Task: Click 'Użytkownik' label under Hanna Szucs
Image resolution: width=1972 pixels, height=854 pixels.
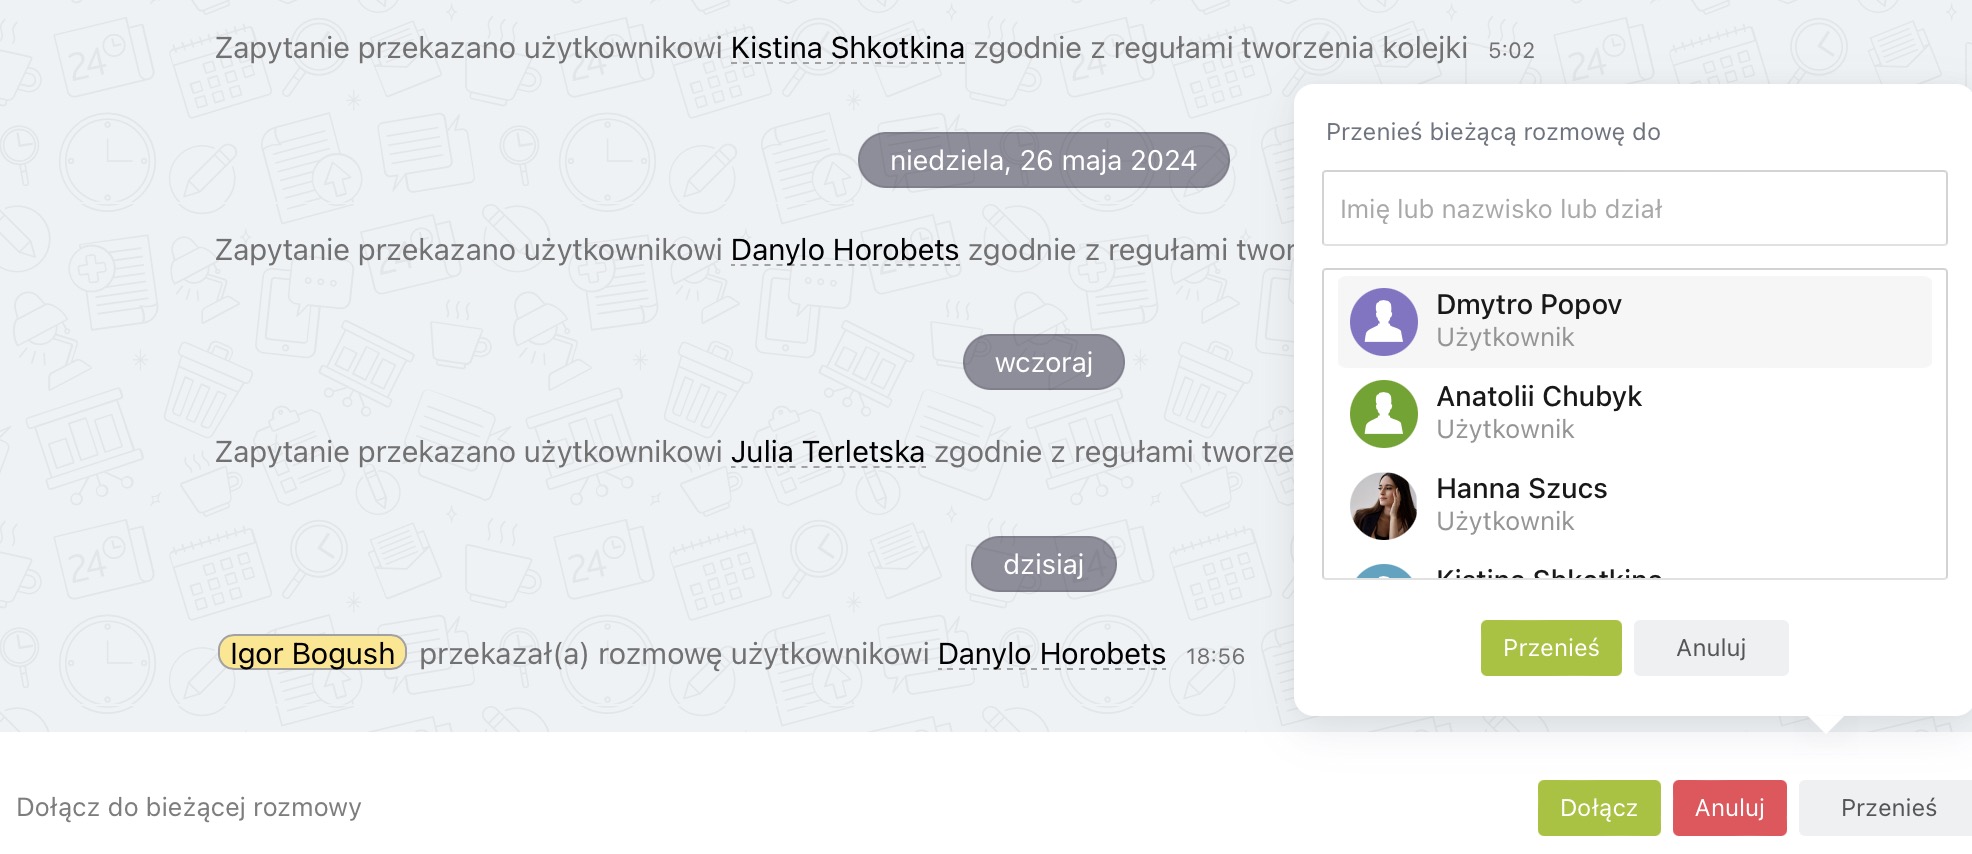Action: click(1505, 522)
